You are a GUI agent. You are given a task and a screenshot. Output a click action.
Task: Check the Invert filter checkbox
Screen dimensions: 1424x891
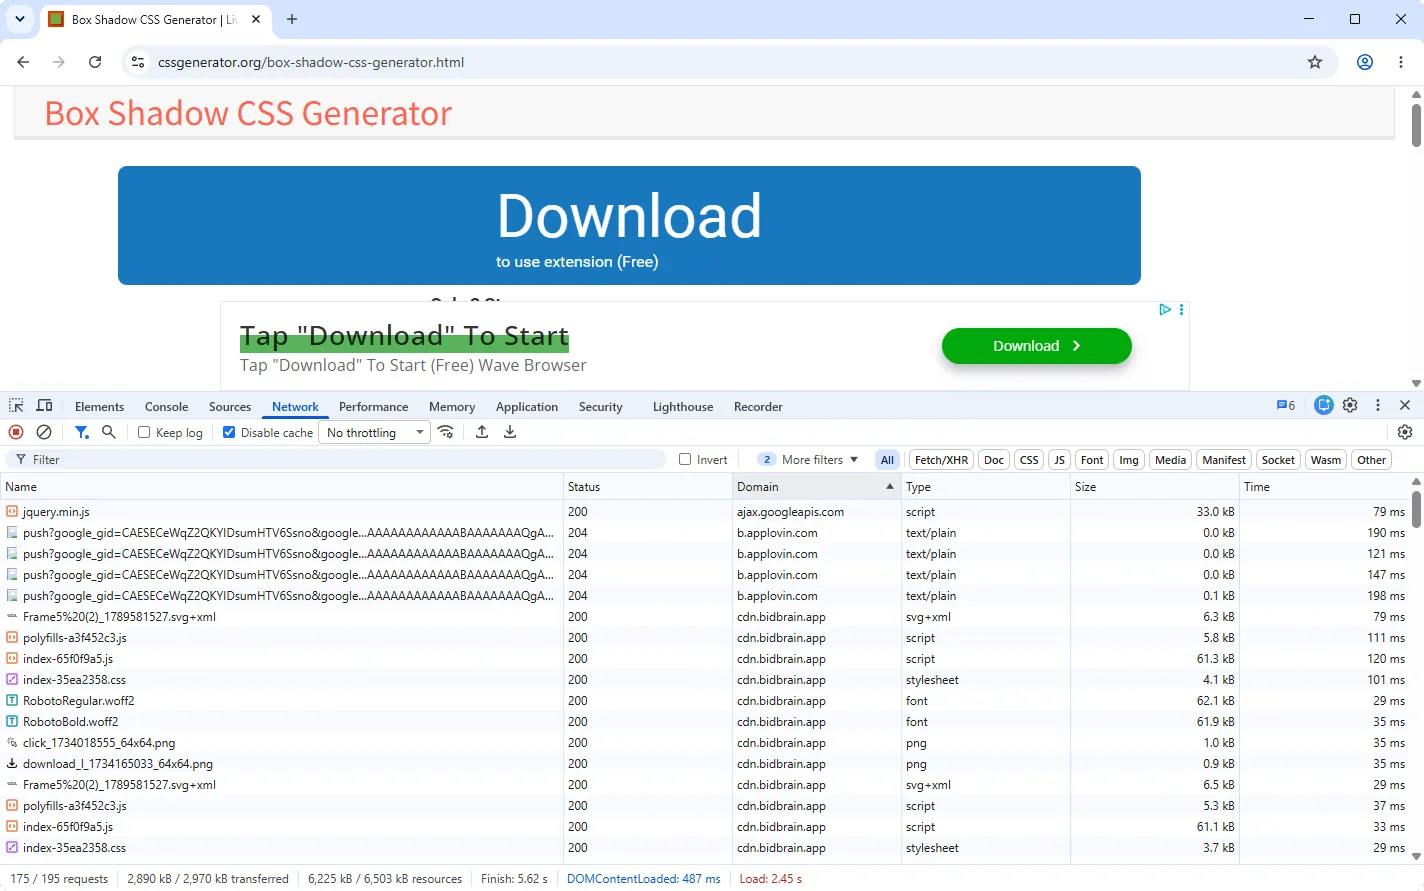click(x=685, y=459)
